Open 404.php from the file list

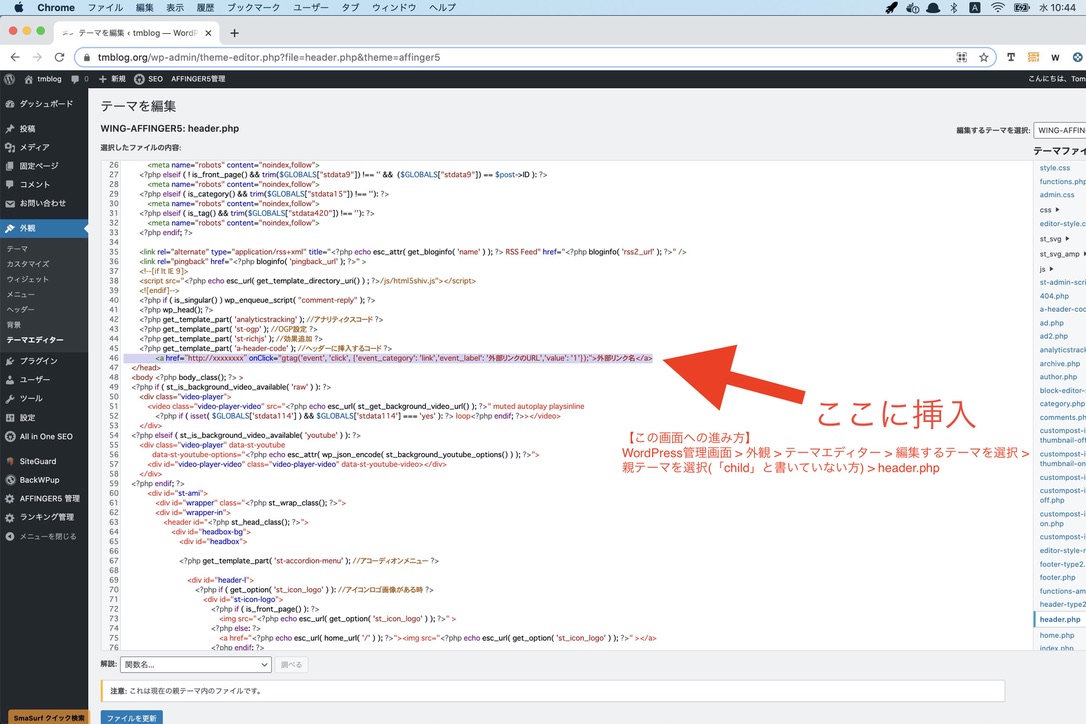(x=1054, y=296)
